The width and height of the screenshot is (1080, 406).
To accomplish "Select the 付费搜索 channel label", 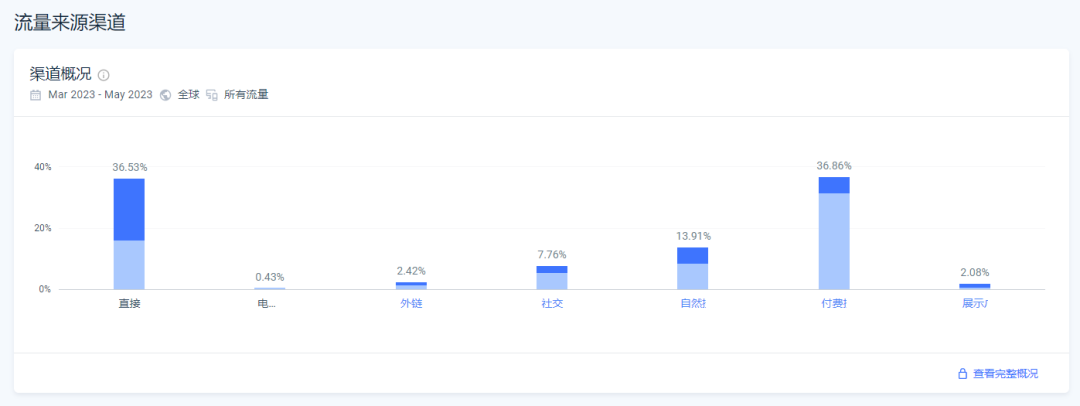I will coord(834,304).
